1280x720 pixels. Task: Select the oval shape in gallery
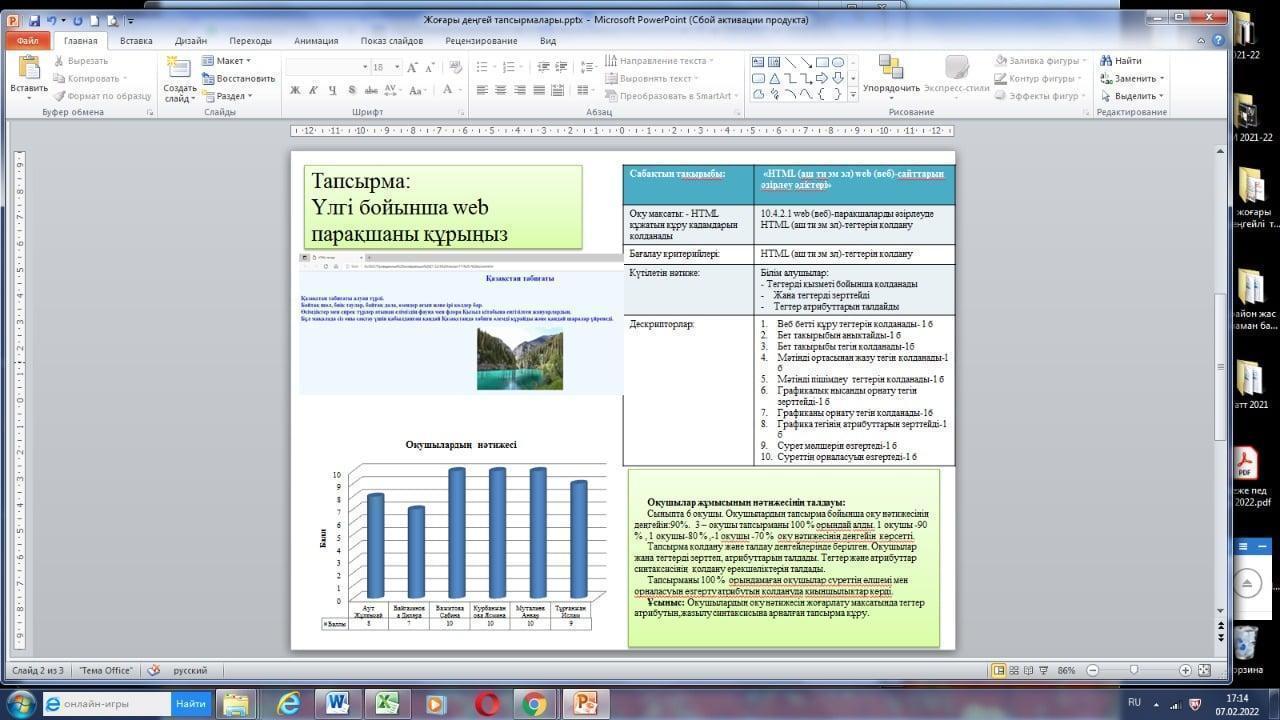[838, 62]
